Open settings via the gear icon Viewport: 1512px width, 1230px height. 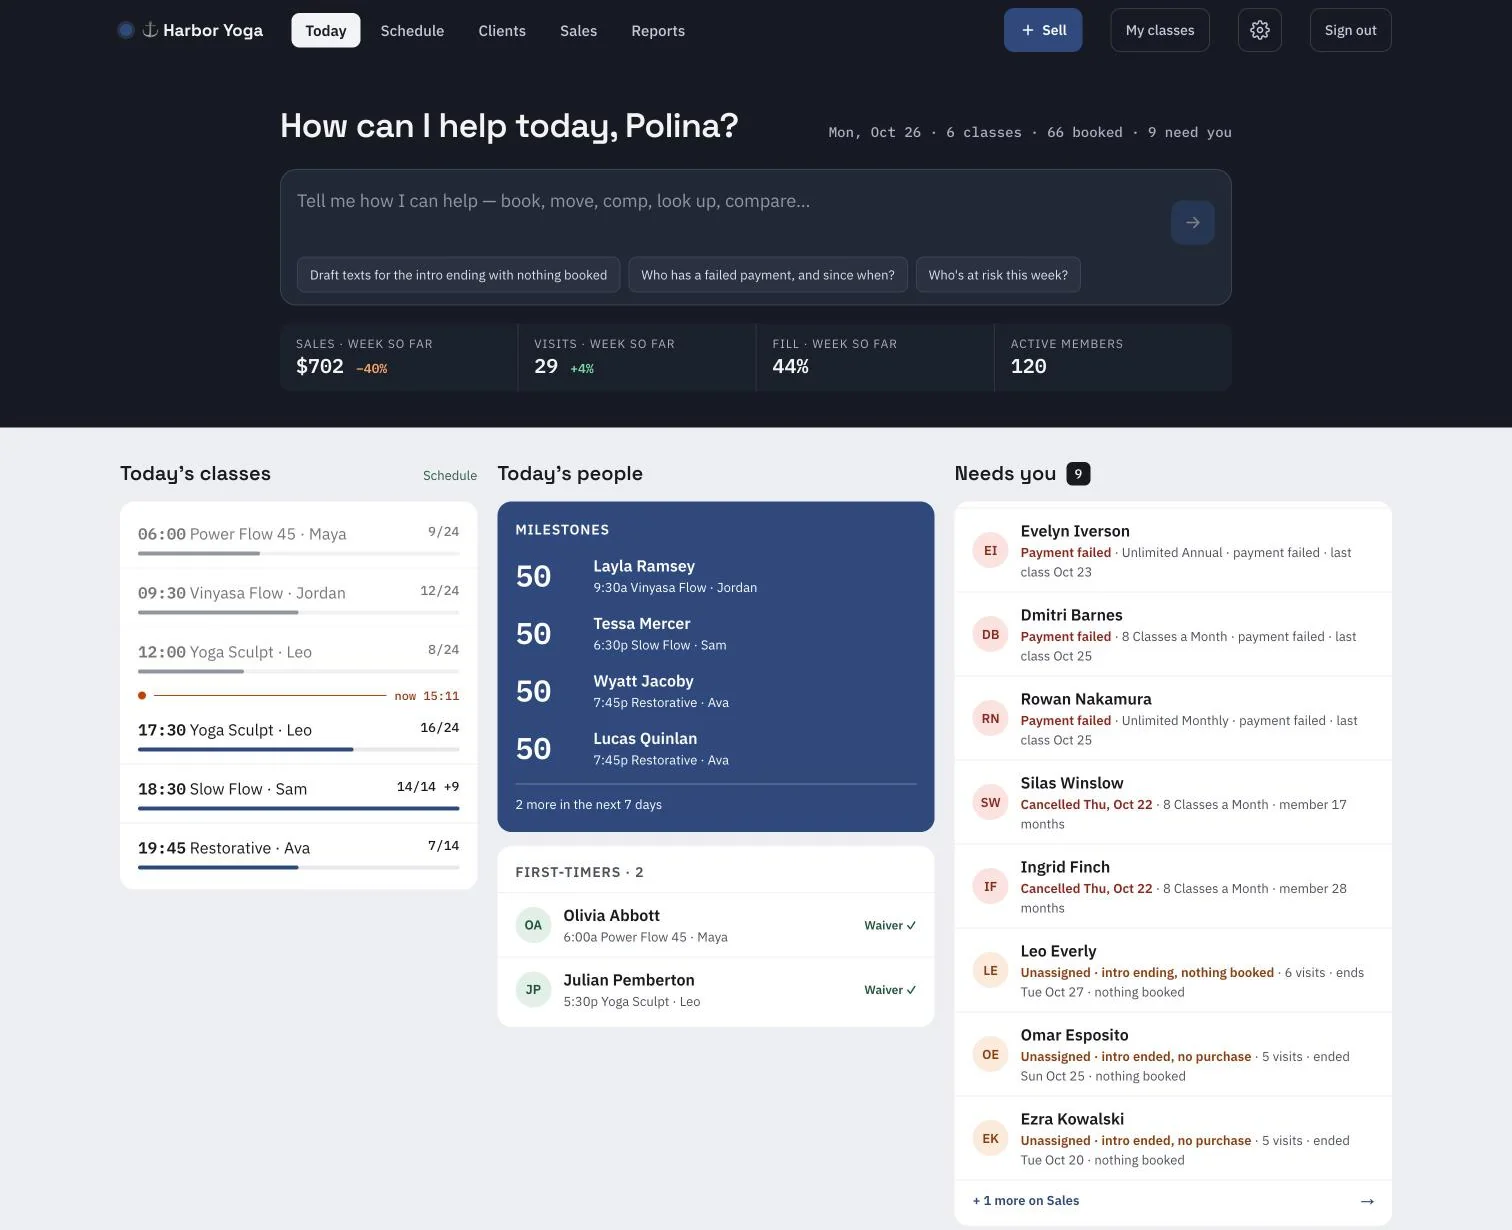1260,30
